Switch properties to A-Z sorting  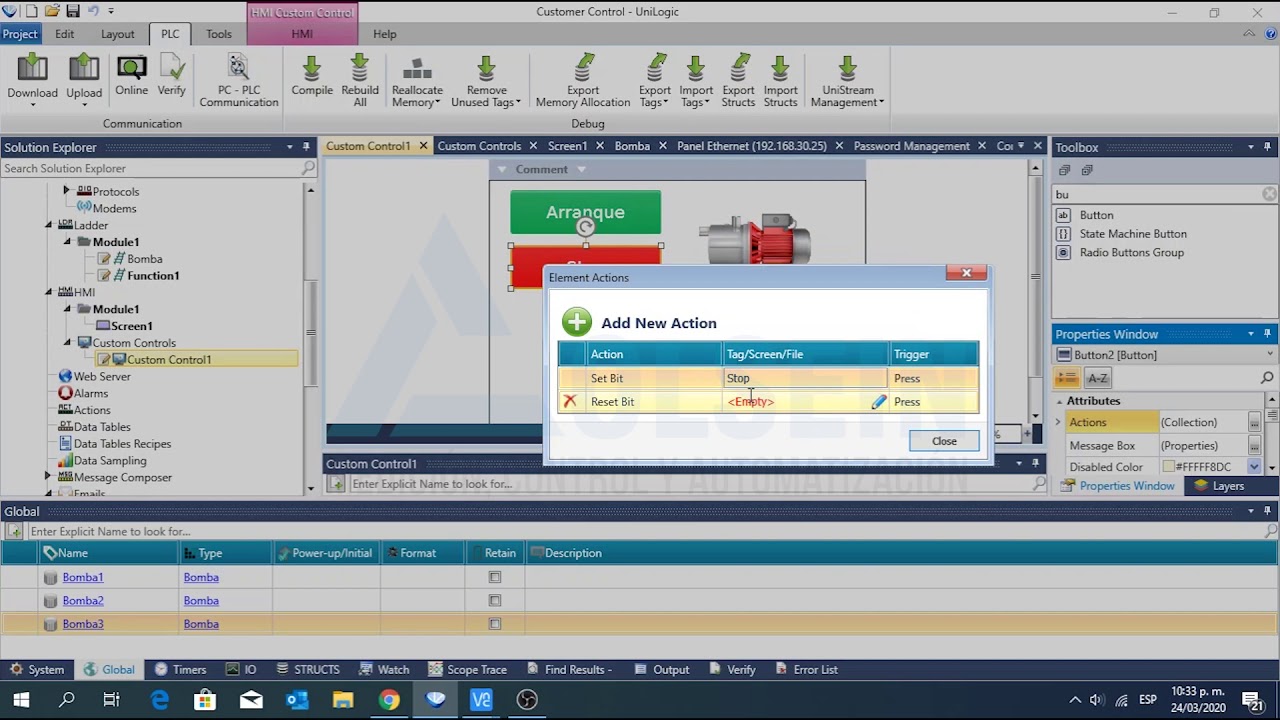click(x=1098, y=377)
